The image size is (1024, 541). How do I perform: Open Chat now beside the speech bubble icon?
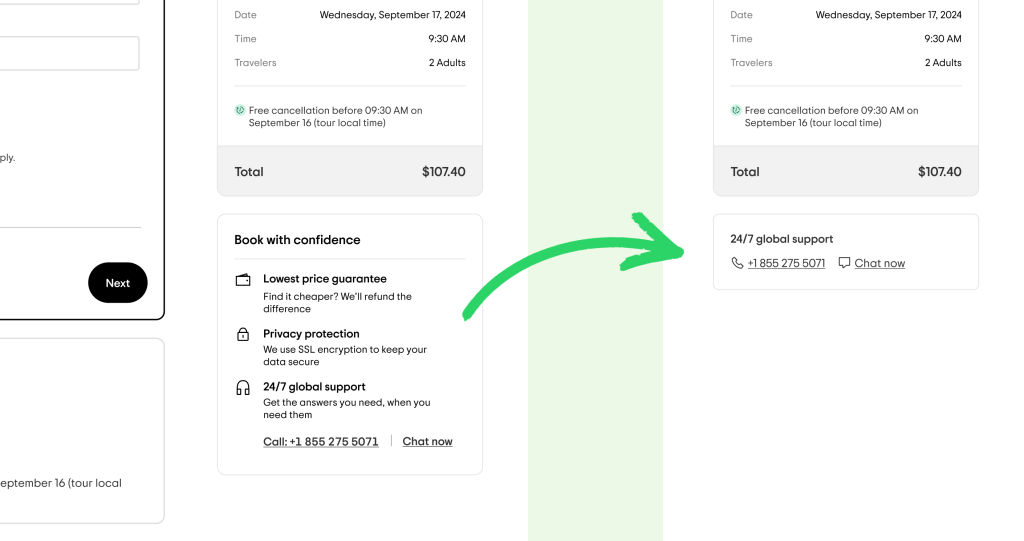(880, 263)
